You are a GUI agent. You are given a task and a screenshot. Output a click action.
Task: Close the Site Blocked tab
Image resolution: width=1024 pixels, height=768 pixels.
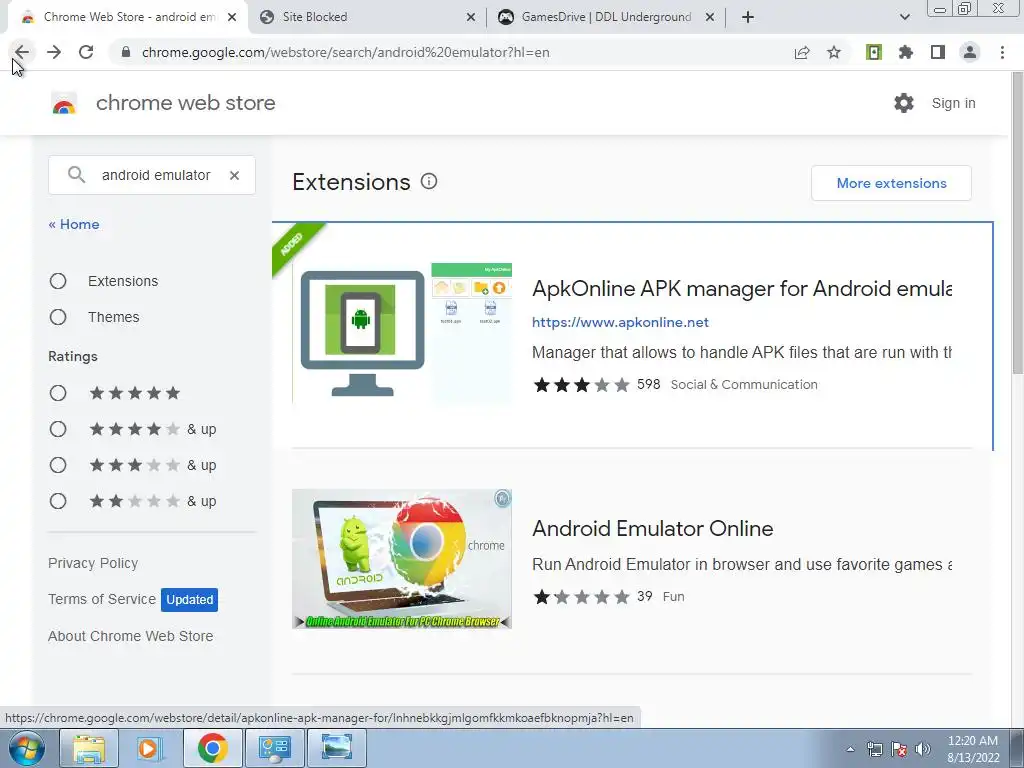coord(471,18)
